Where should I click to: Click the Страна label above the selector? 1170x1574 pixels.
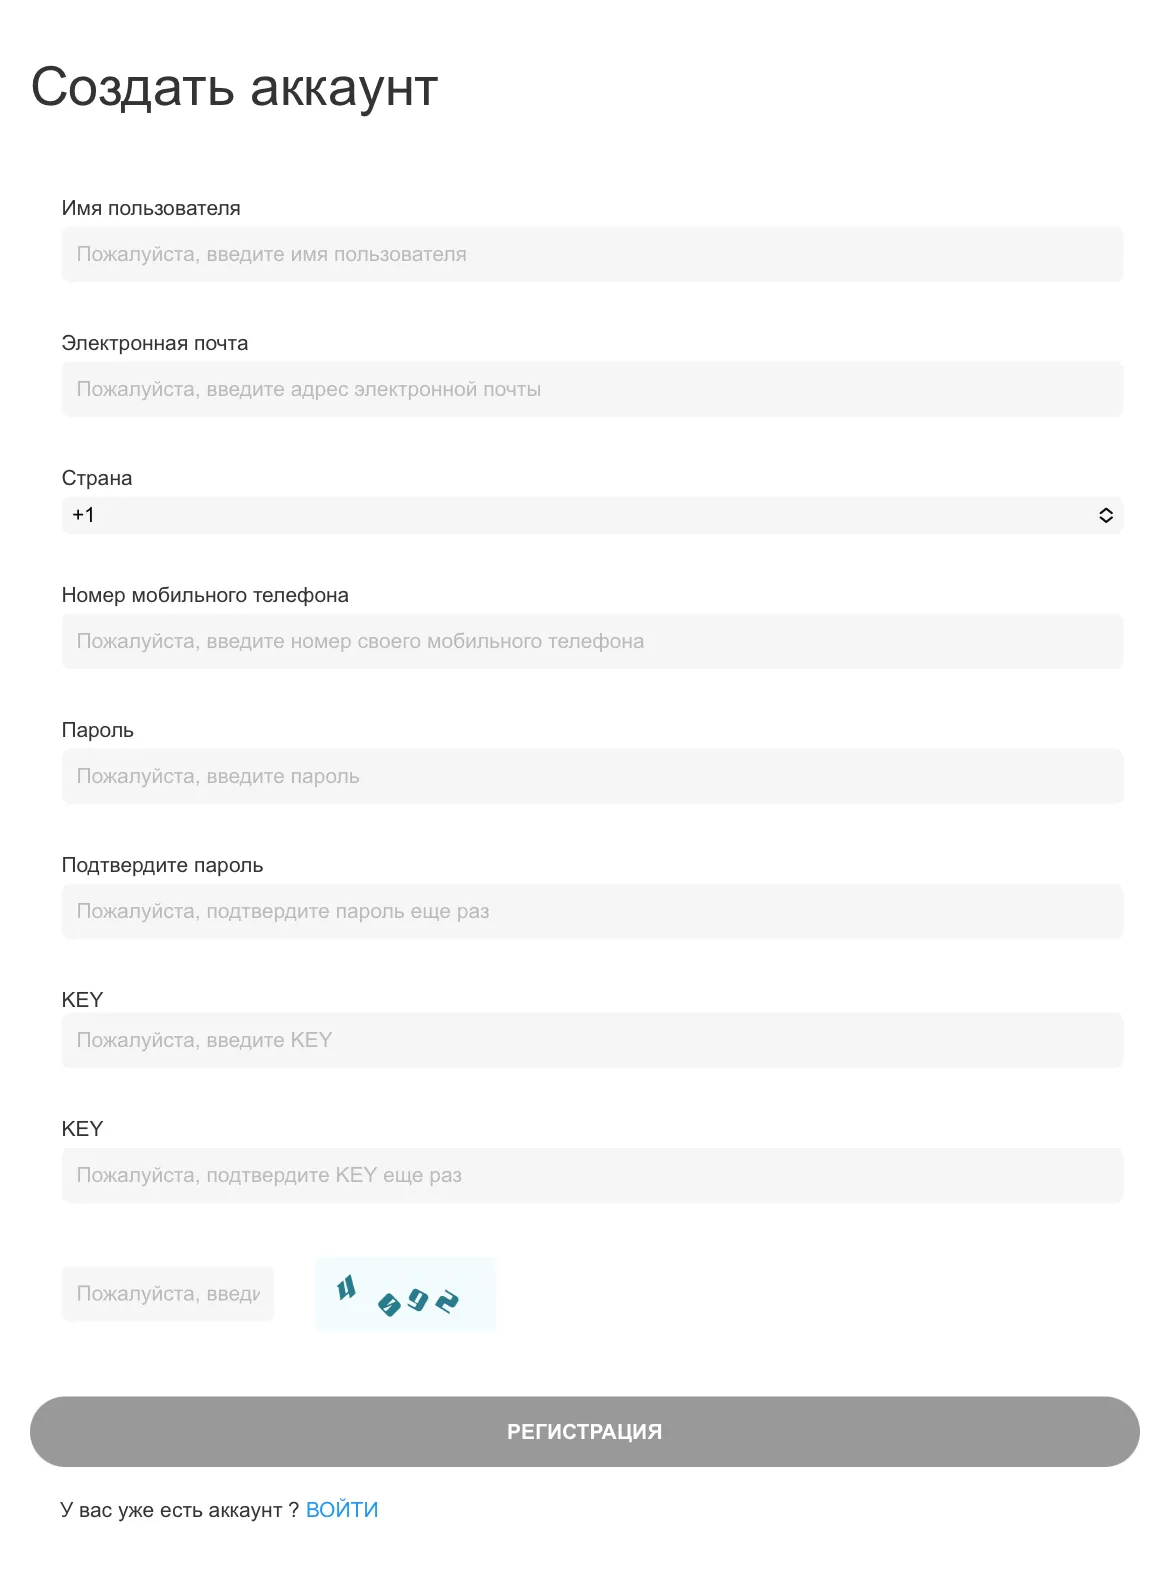click(97, 478)
